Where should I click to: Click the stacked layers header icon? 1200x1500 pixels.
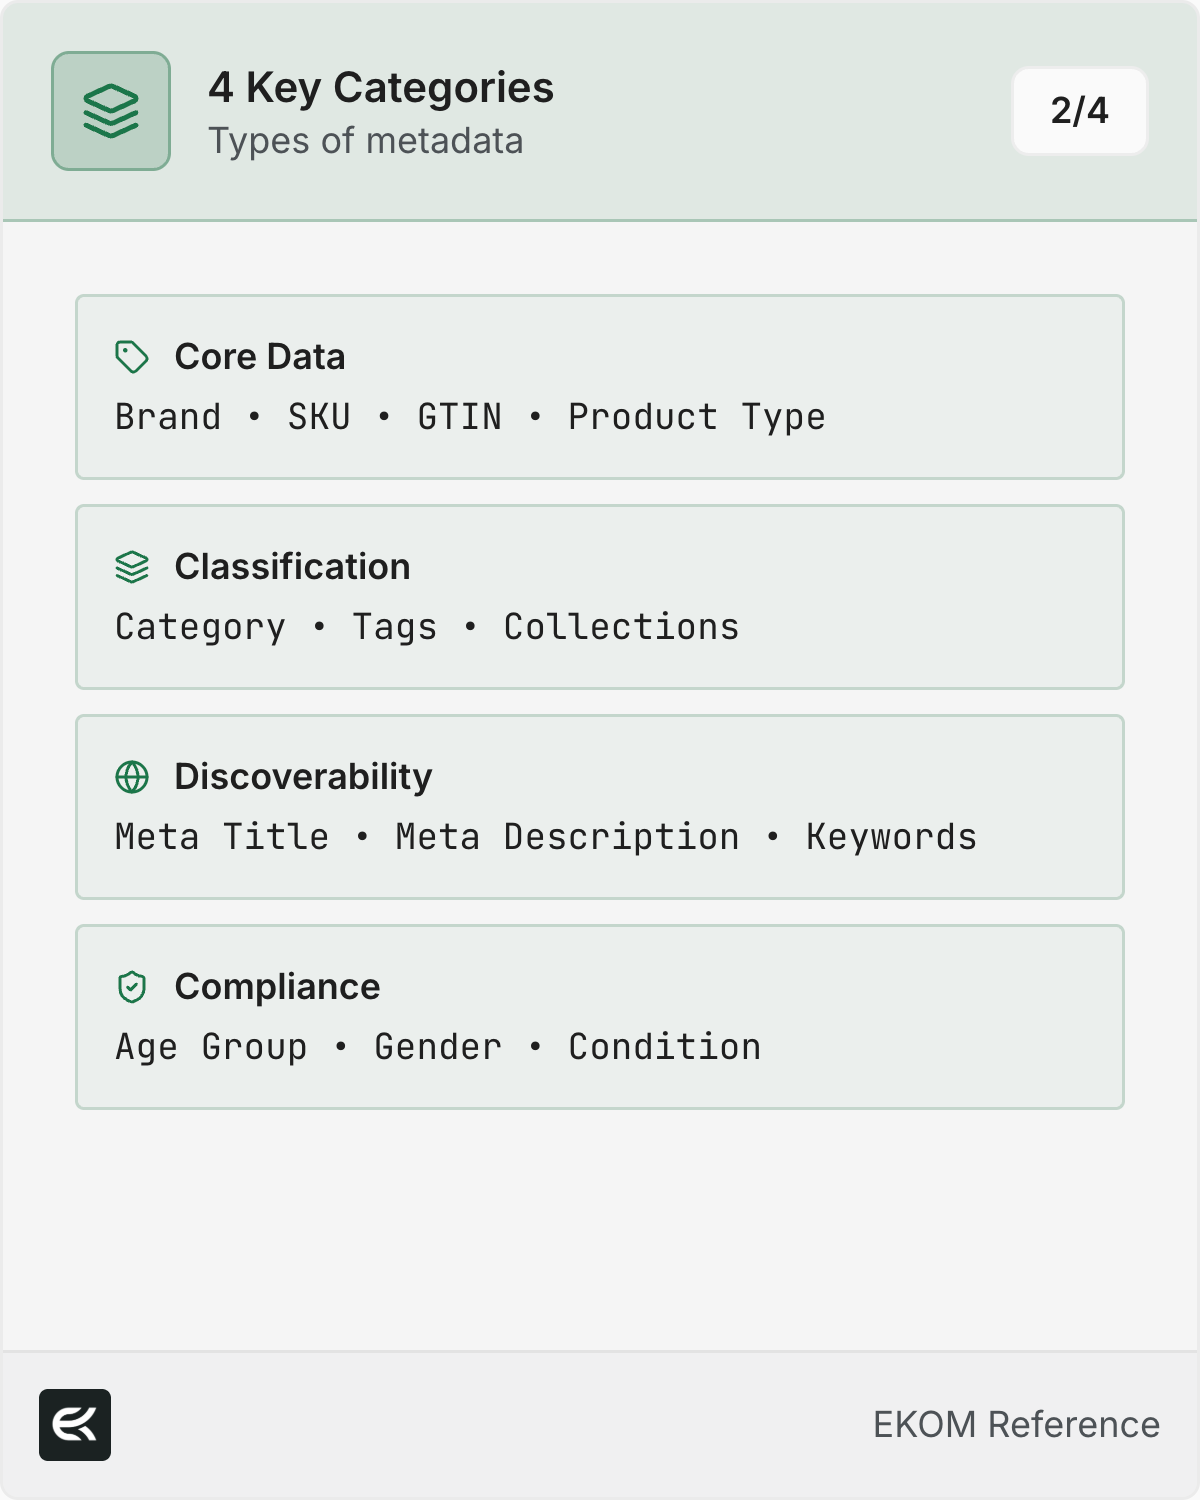111,111
